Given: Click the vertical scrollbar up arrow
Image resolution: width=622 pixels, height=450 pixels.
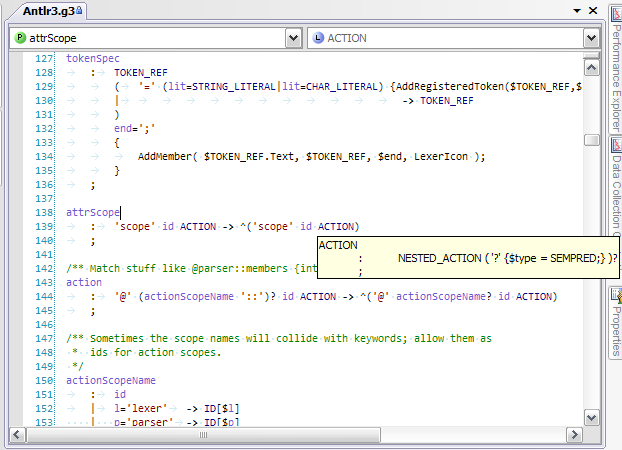Looking at the screenshot, I should pos(591,68).
